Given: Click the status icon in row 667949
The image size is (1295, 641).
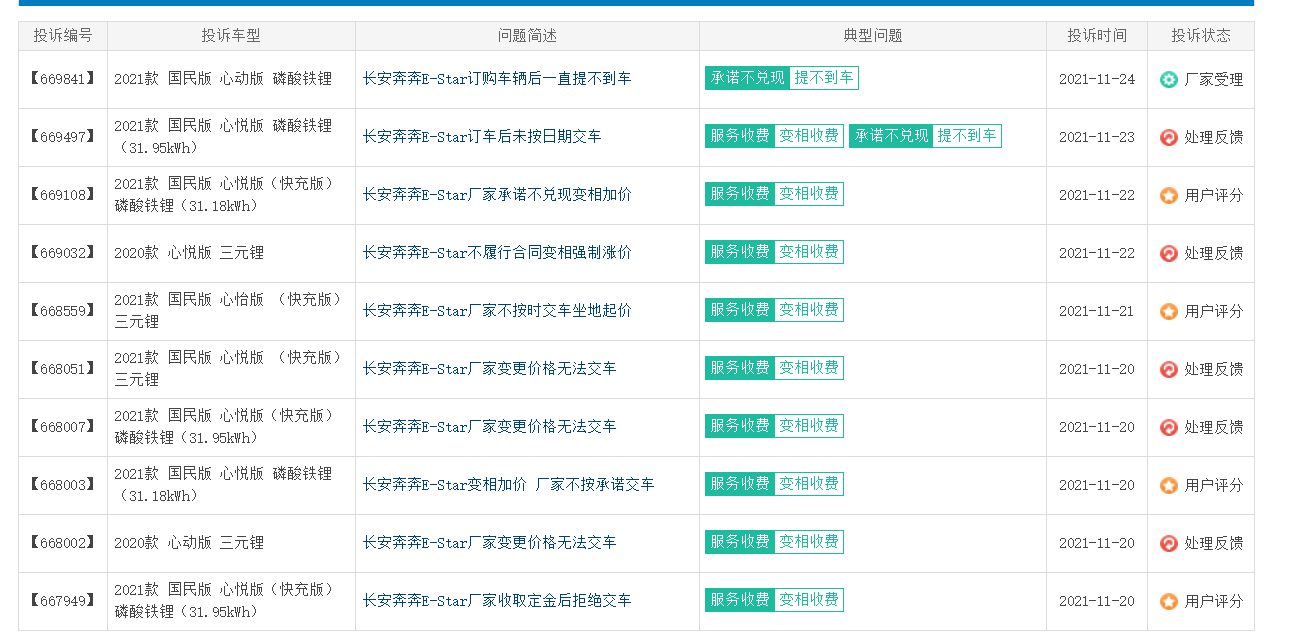Looking at the screenshot, I should 1168,601.
